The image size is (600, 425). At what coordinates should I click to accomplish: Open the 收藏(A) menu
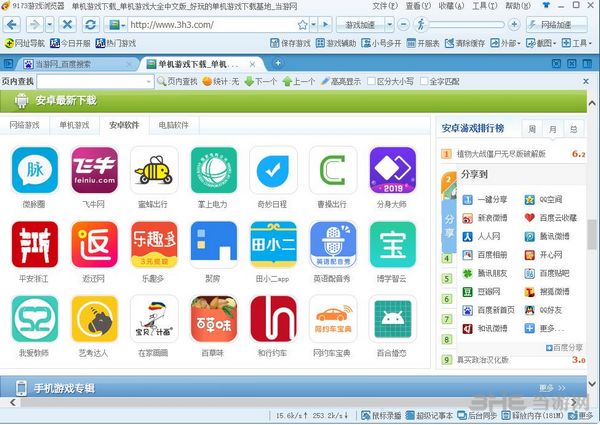coord(451,6)
